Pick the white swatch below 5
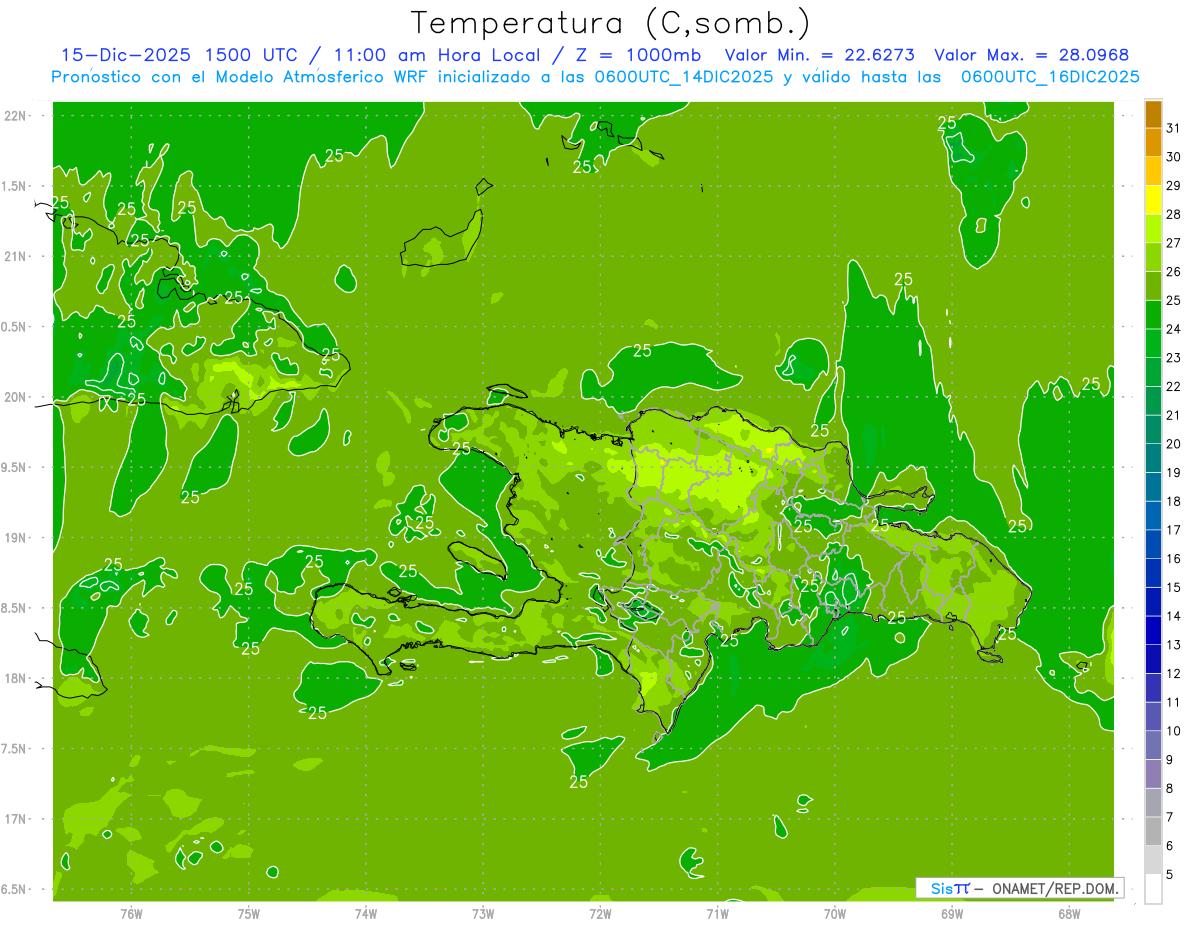This screenshot has height=927, width=1200. coord(1153,889)
